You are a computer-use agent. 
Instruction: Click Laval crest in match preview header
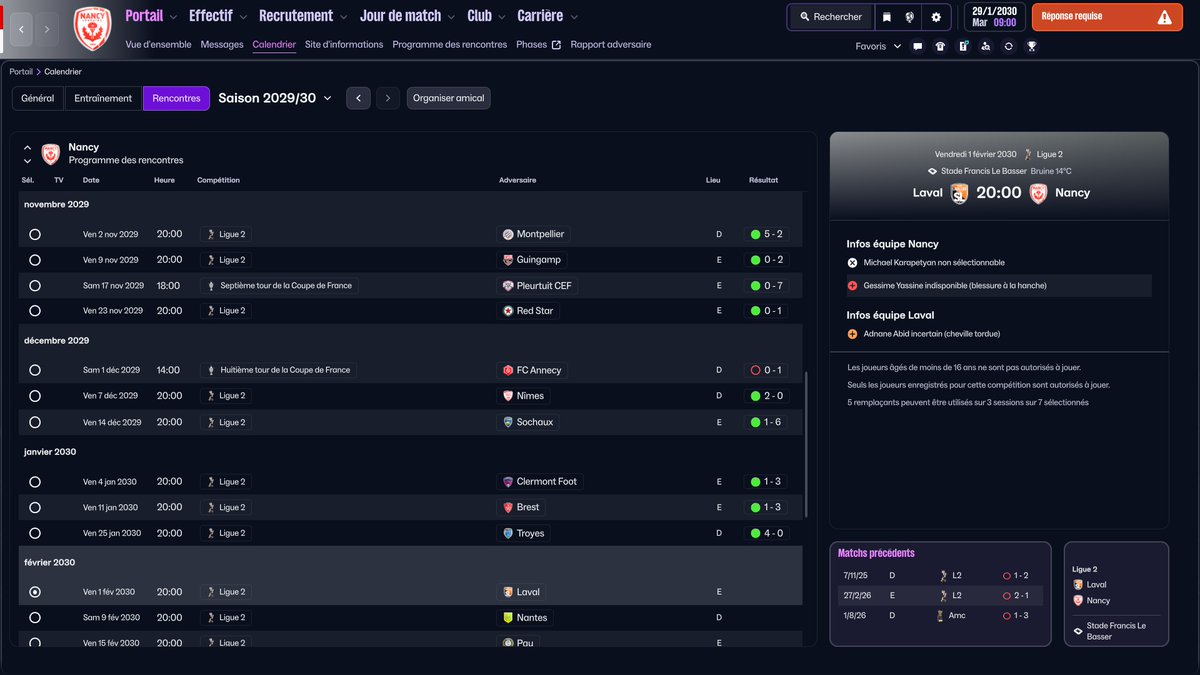tap(959, 193)
